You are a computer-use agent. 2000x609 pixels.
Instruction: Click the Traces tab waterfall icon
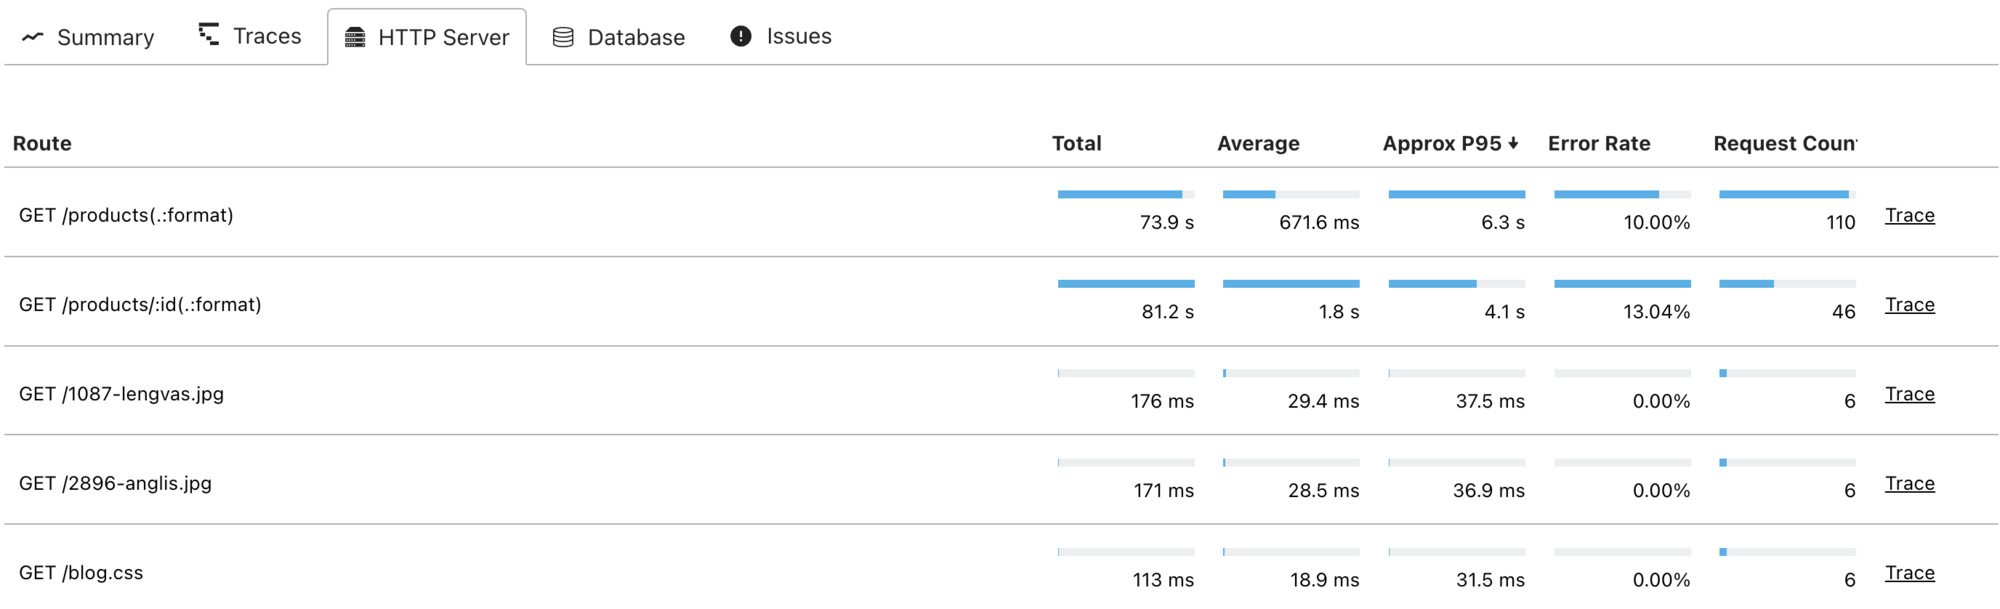[x=209, y=35]
